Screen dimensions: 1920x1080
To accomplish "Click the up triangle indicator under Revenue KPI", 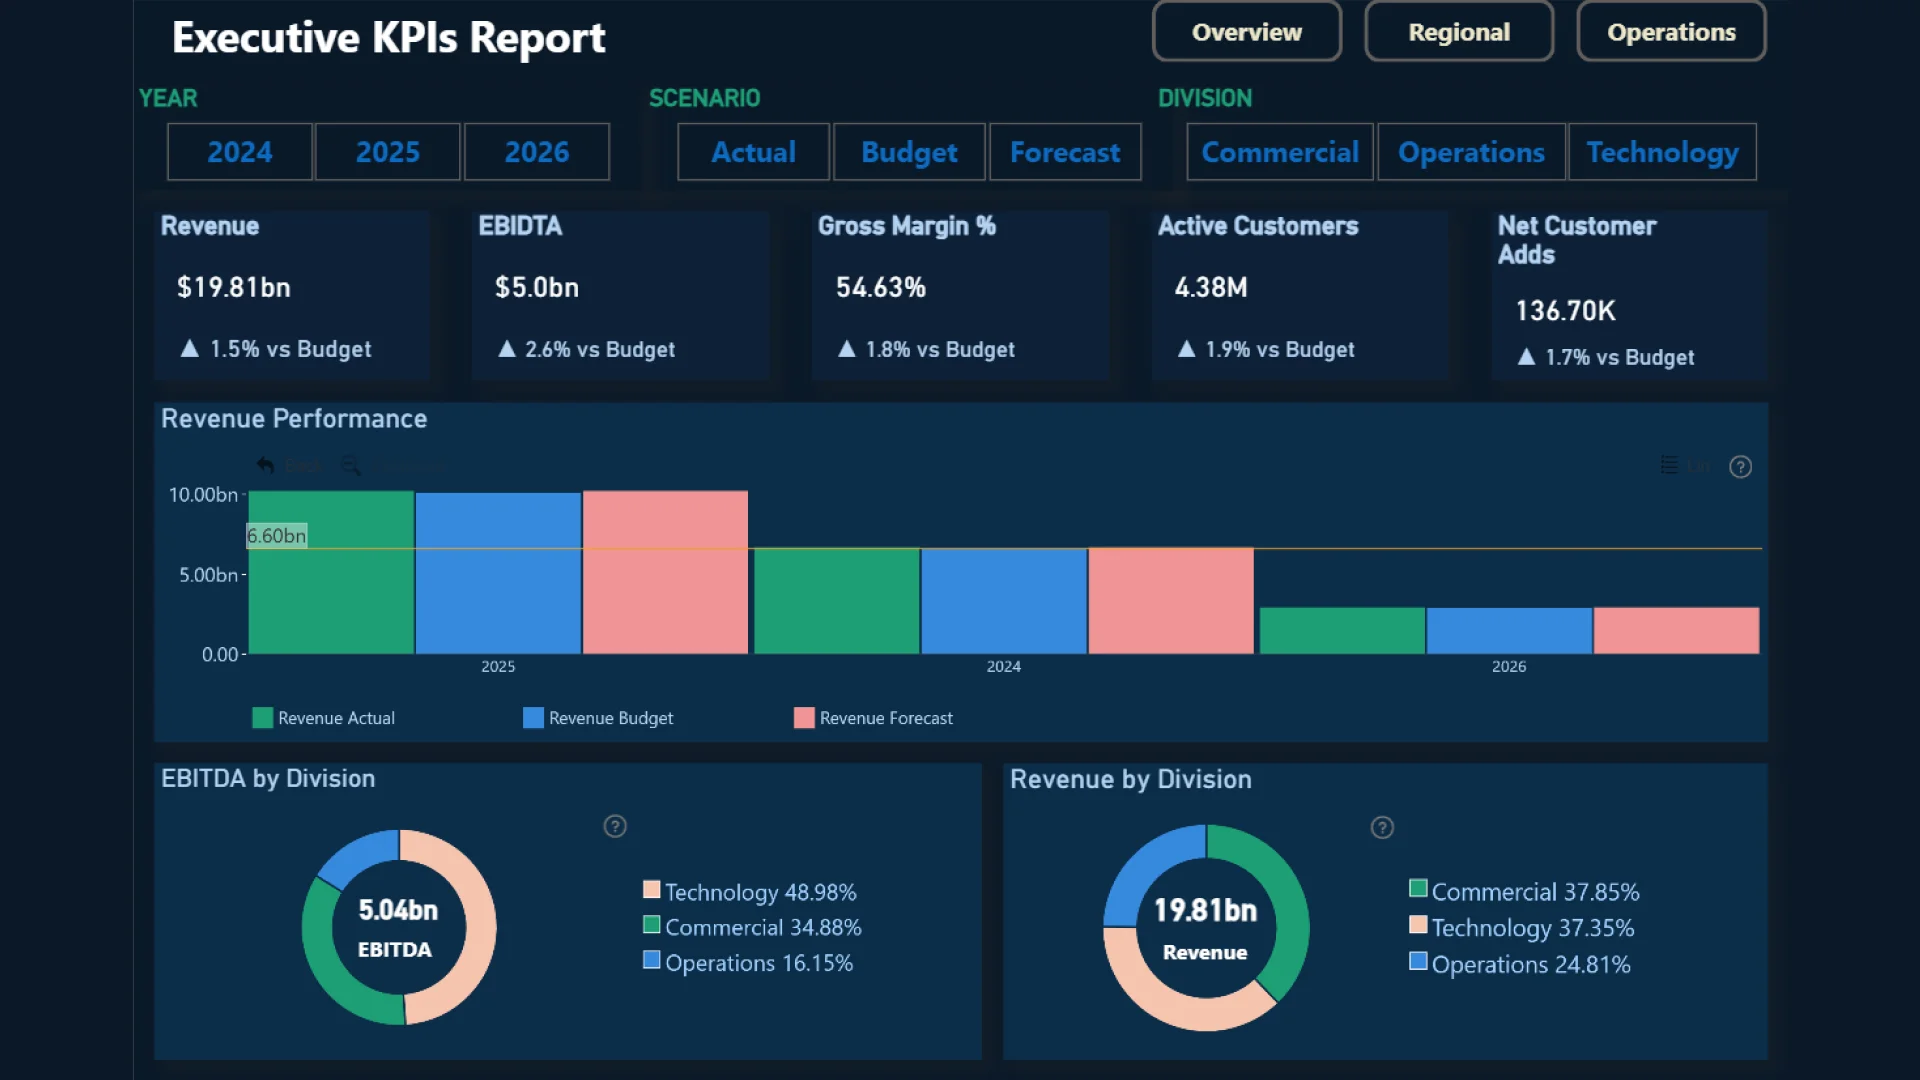I will 189,348.
